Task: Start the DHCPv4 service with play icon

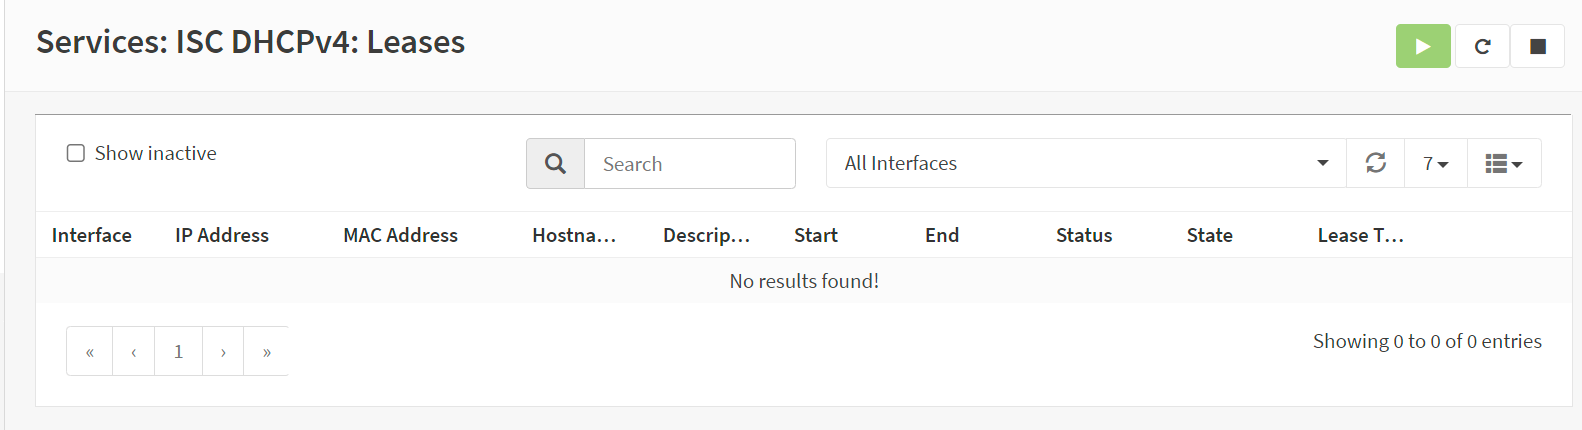Action: (x=1422, y=46)
